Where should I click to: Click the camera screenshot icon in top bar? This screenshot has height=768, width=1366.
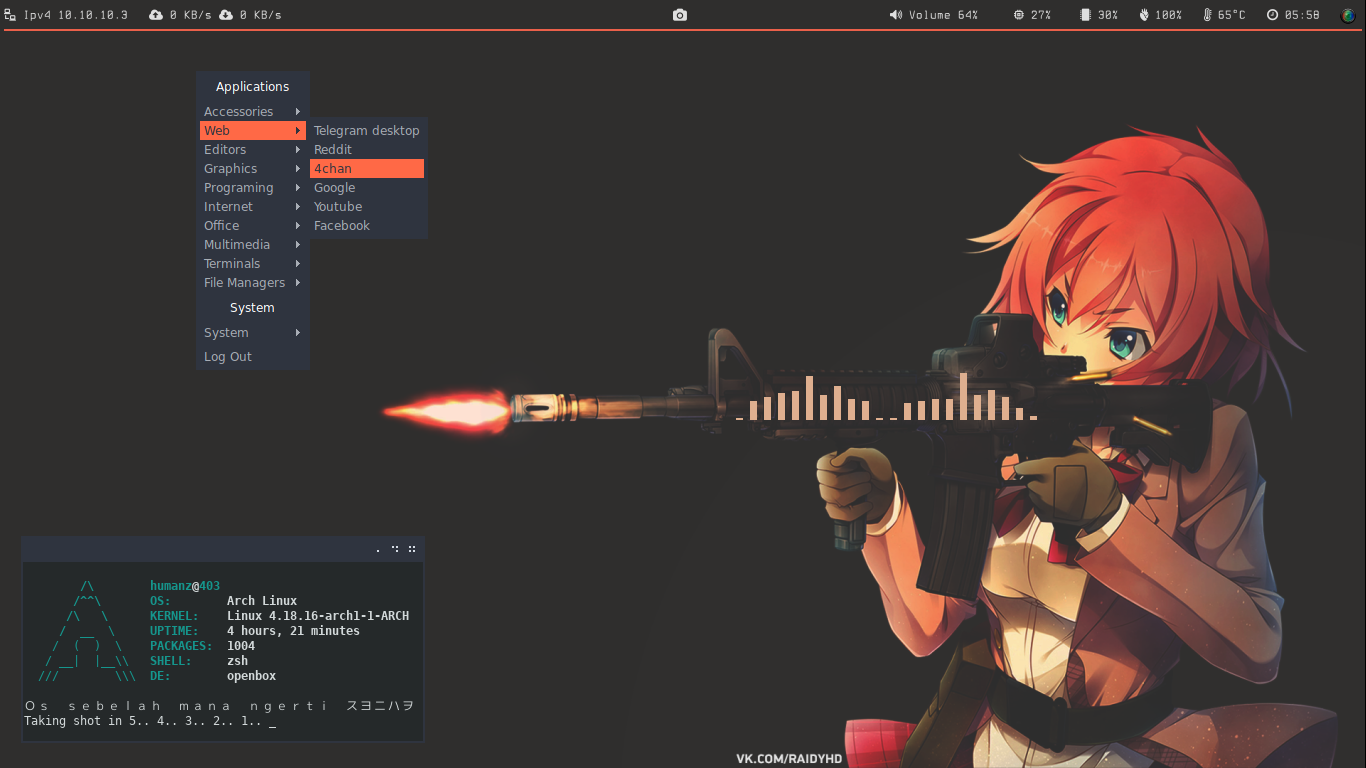point(680,15)
